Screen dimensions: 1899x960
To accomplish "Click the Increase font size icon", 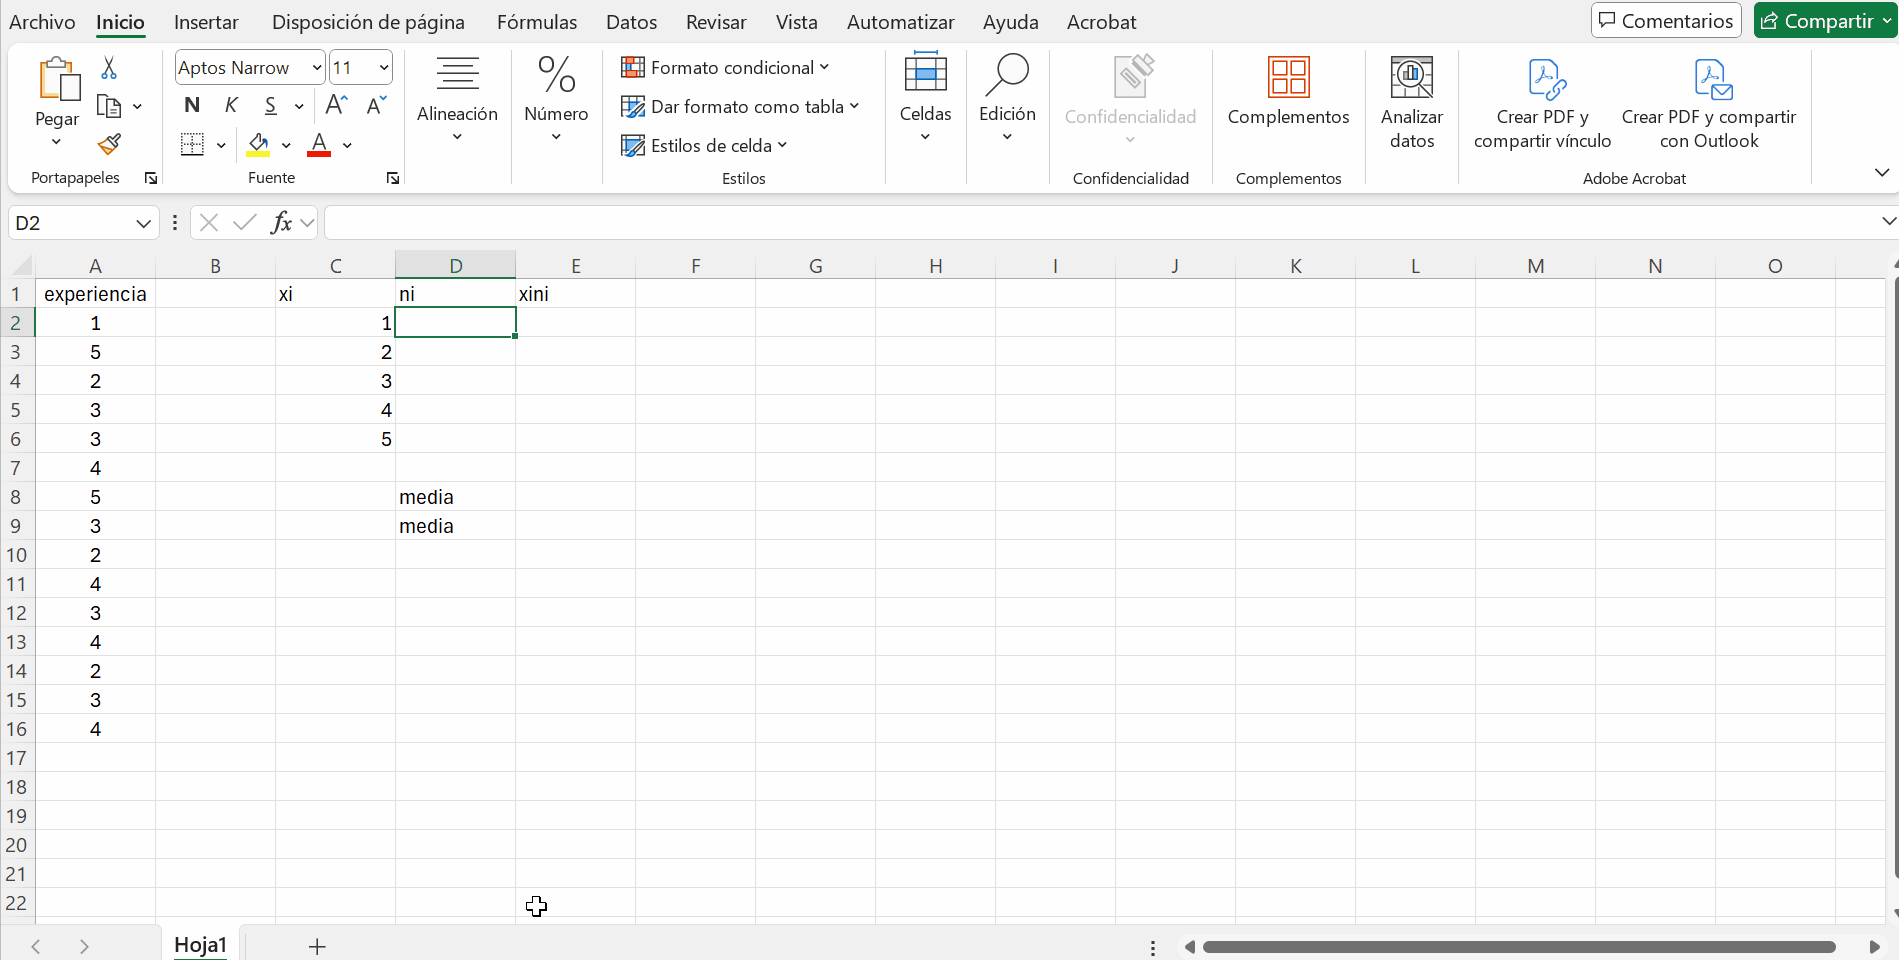I will pyautogui.click(x=337, y=105).
